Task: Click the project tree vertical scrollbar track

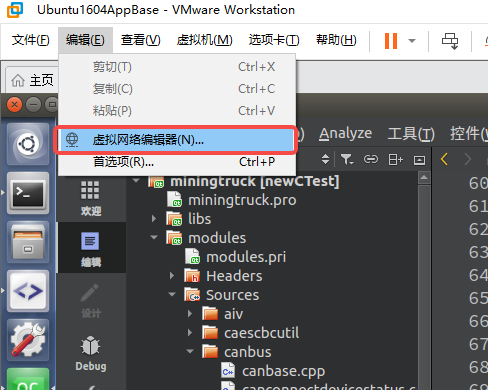Action: coord(424,287)
